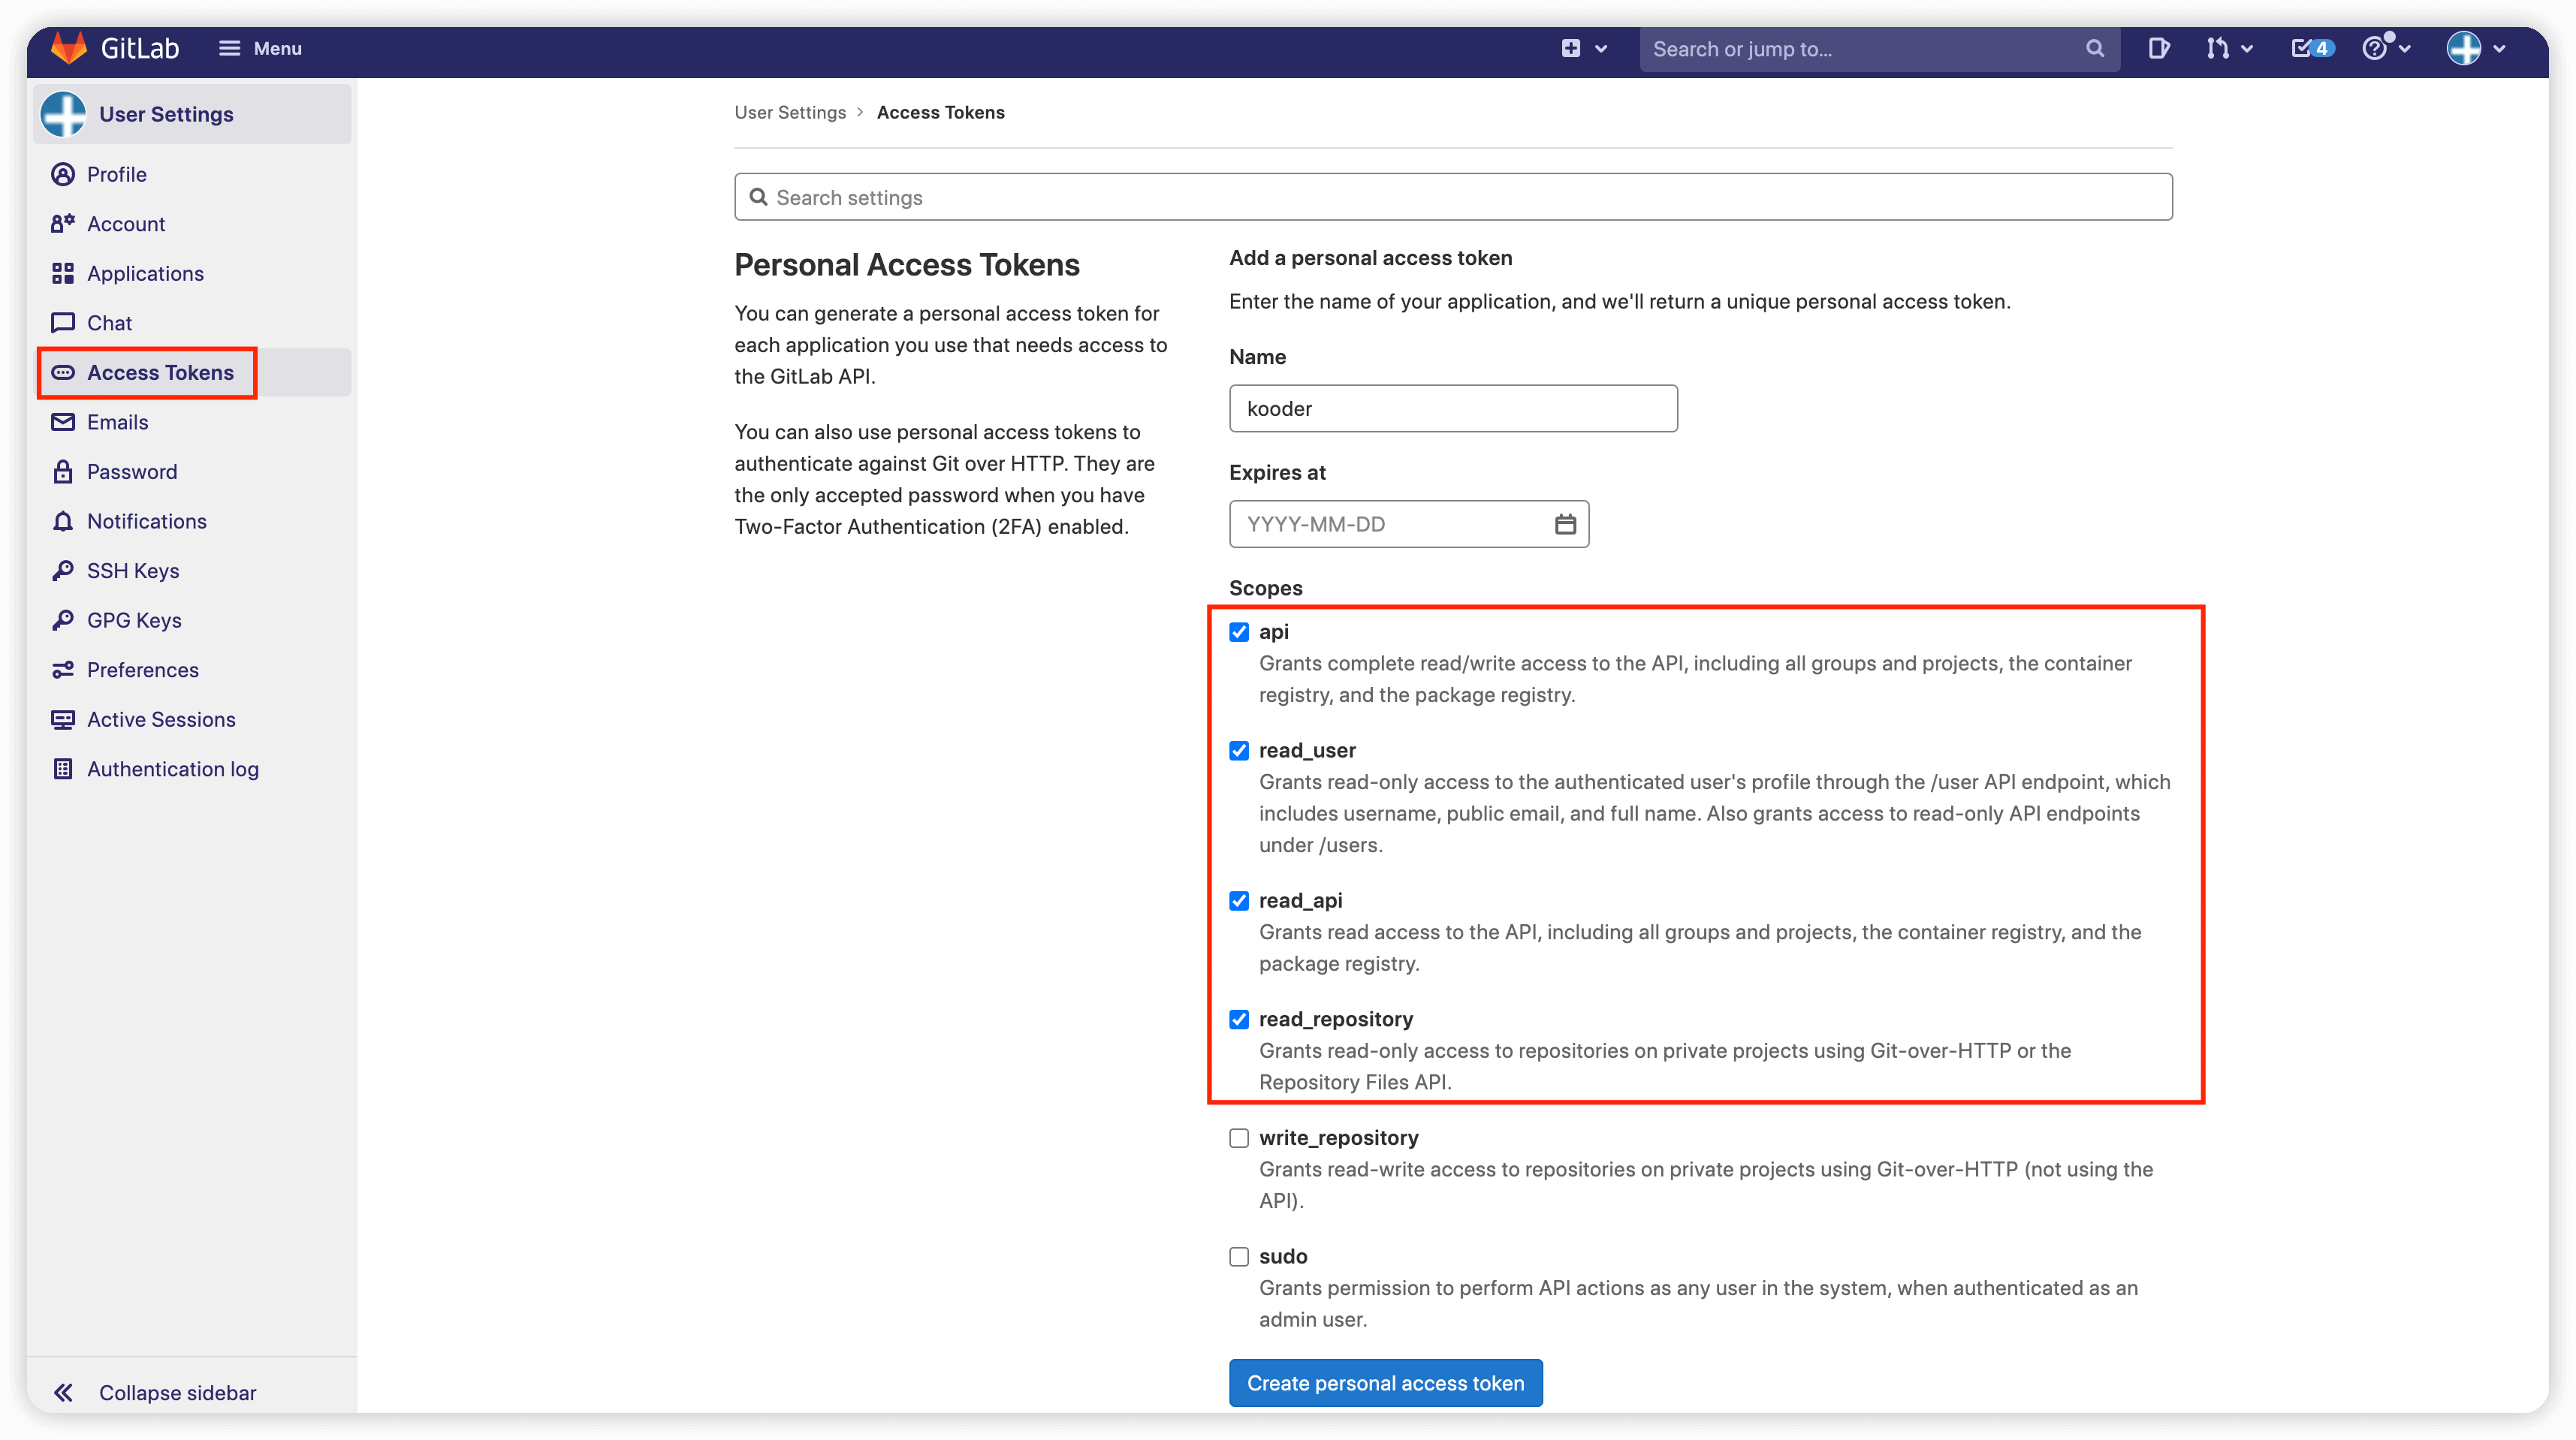Click the Preferences sliders icon

click(63, 669)
